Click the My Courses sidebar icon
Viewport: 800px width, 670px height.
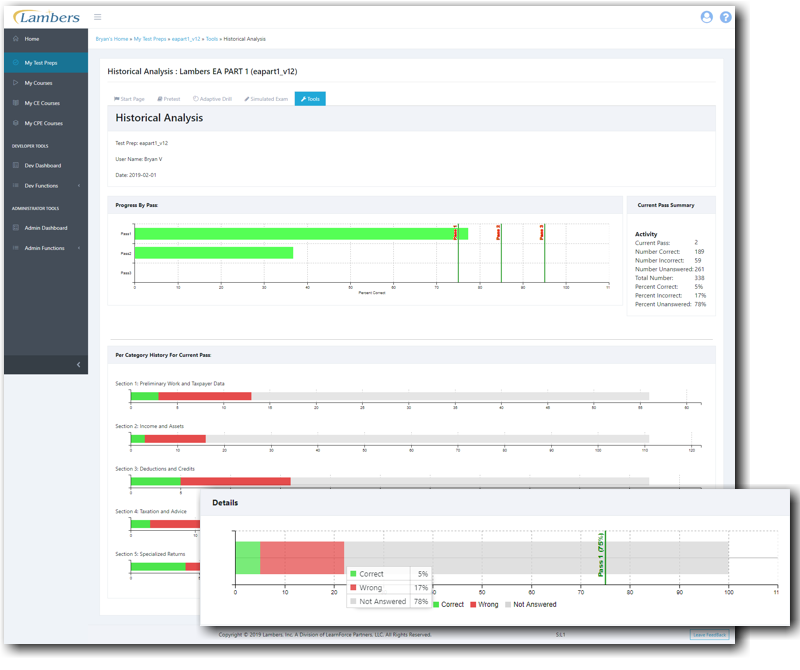tap(16, 83)
